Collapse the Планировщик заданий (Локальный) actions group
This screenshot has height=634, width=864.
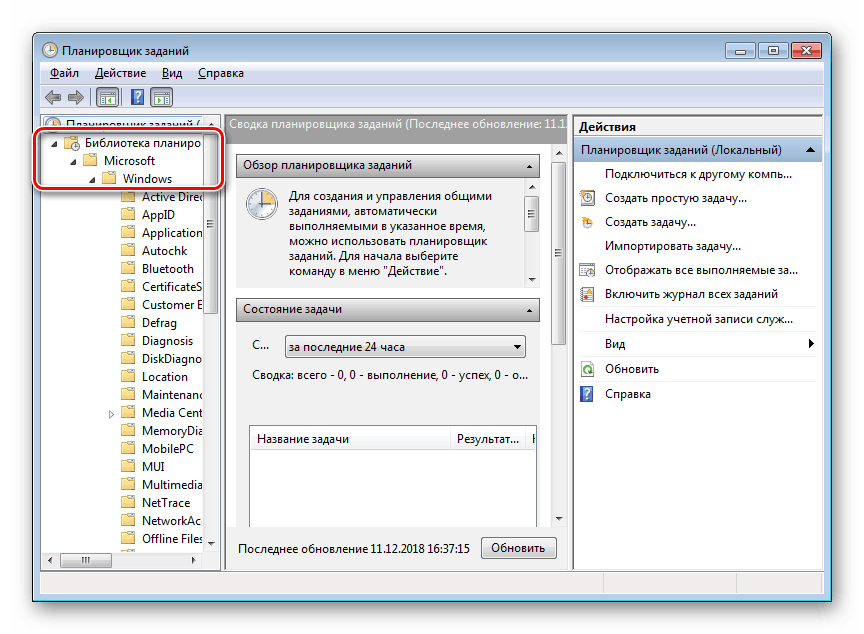coord(810,150)
